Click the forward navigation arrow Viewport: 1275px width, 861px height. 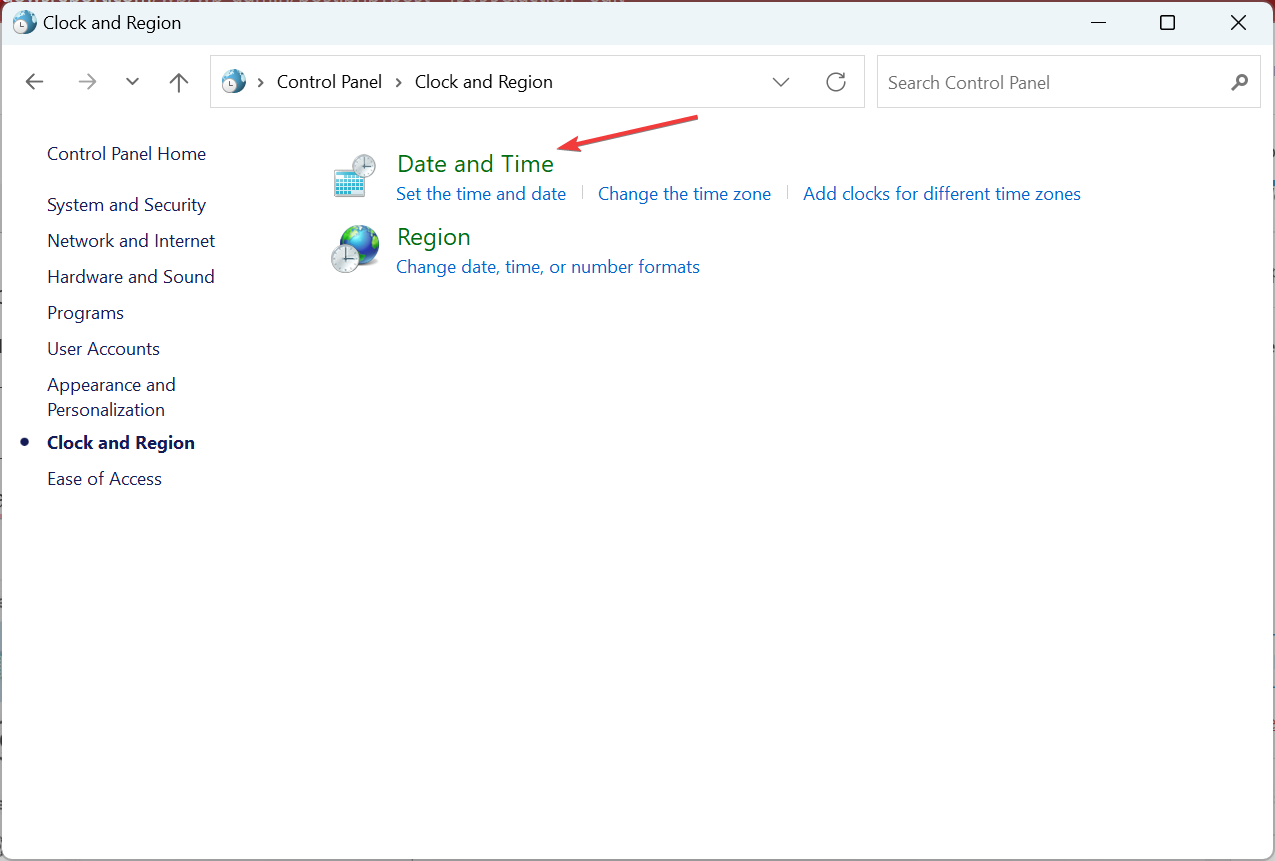87,81
